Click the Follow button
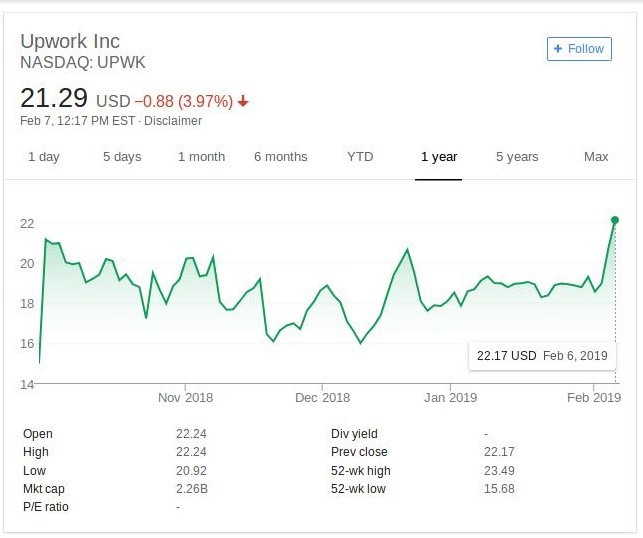Screen dimensions: 643x538 578,48
